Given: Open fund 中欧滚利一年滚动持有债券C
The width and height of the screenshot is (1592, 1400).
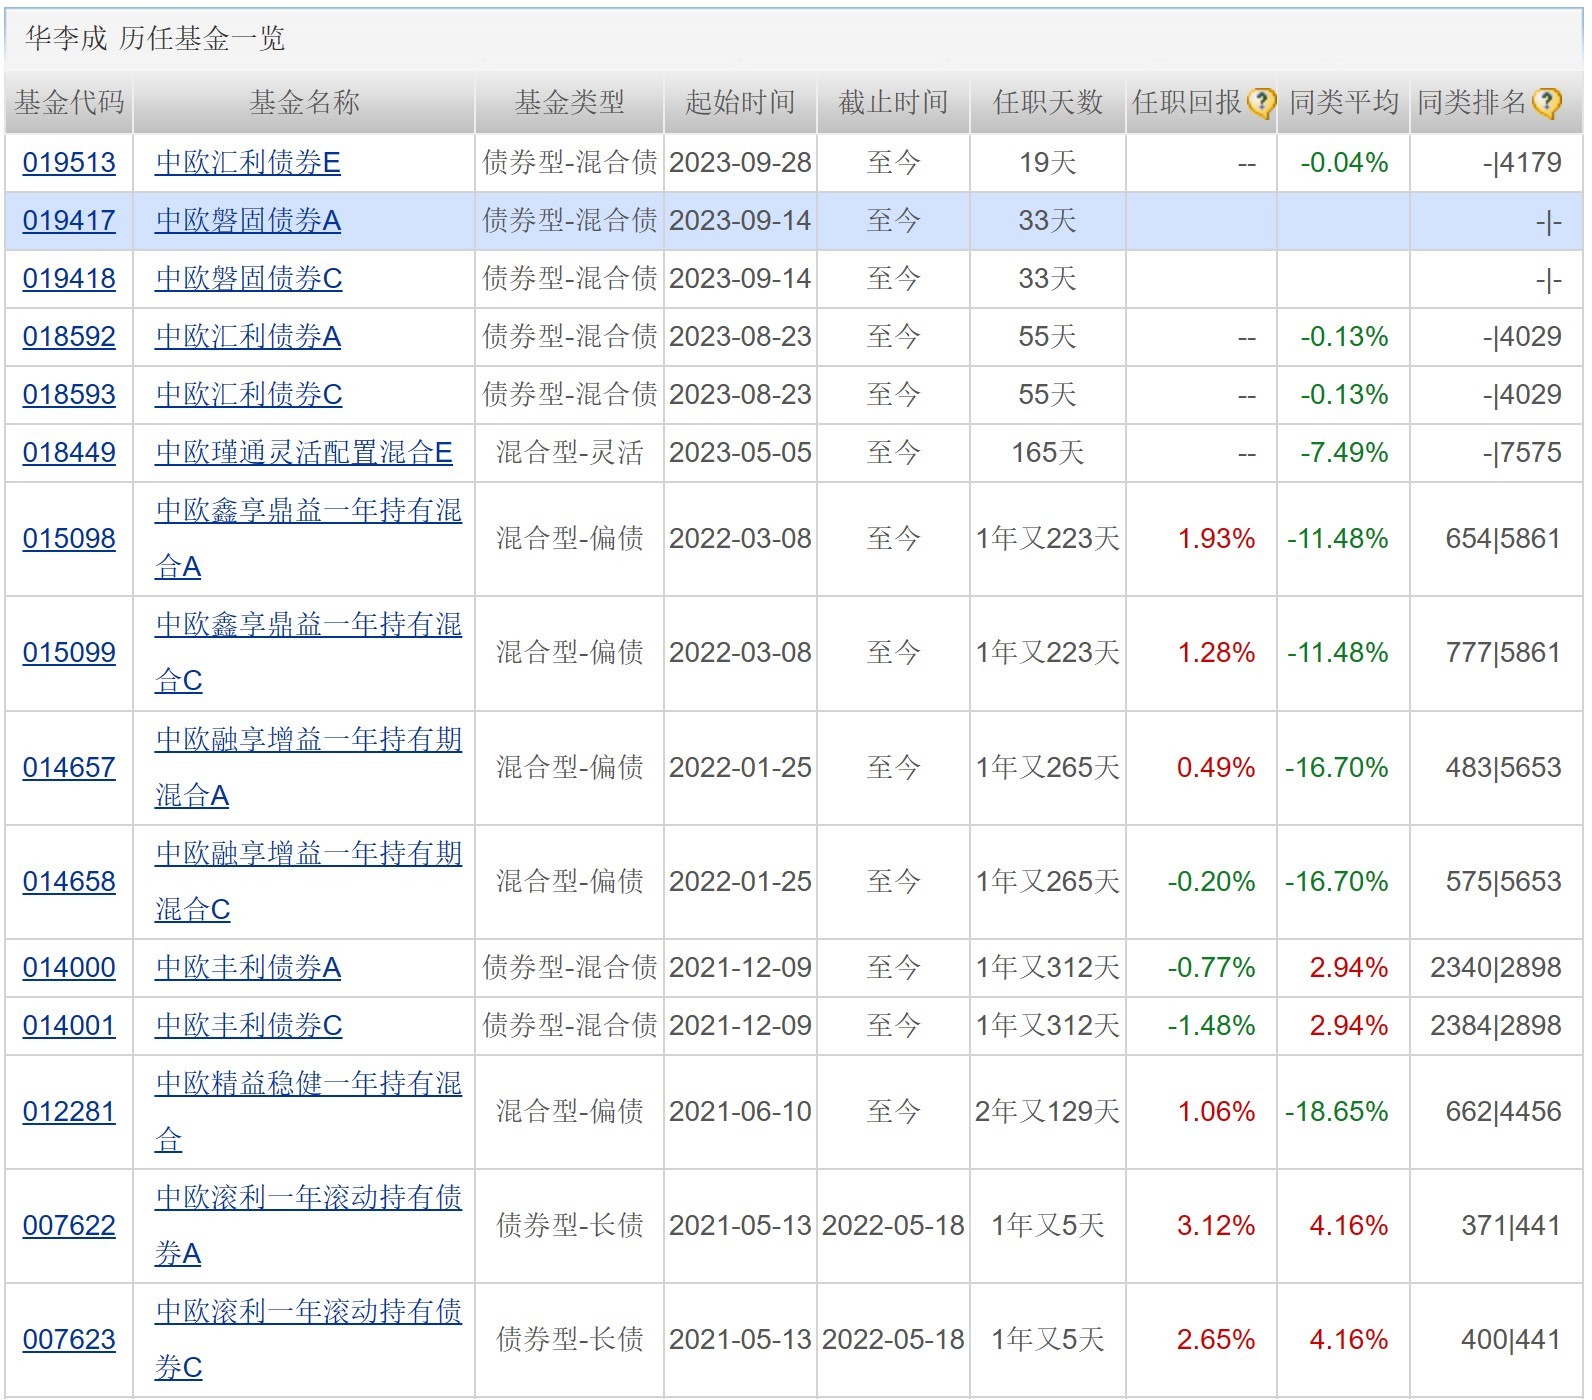Looking at the screenshot, I should coord(308,1340).
